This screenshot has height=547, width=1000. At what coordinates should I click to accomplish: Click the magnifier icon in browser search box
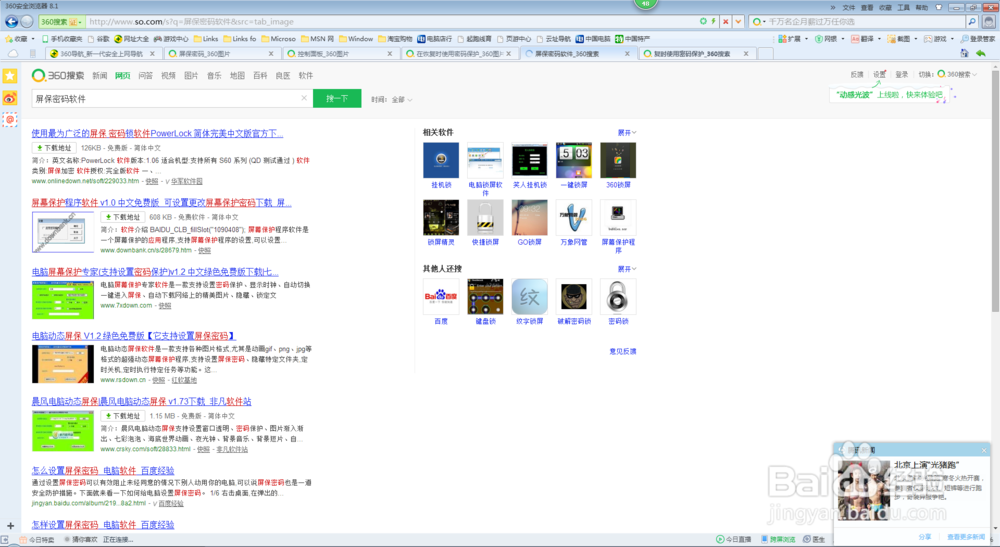972,22
